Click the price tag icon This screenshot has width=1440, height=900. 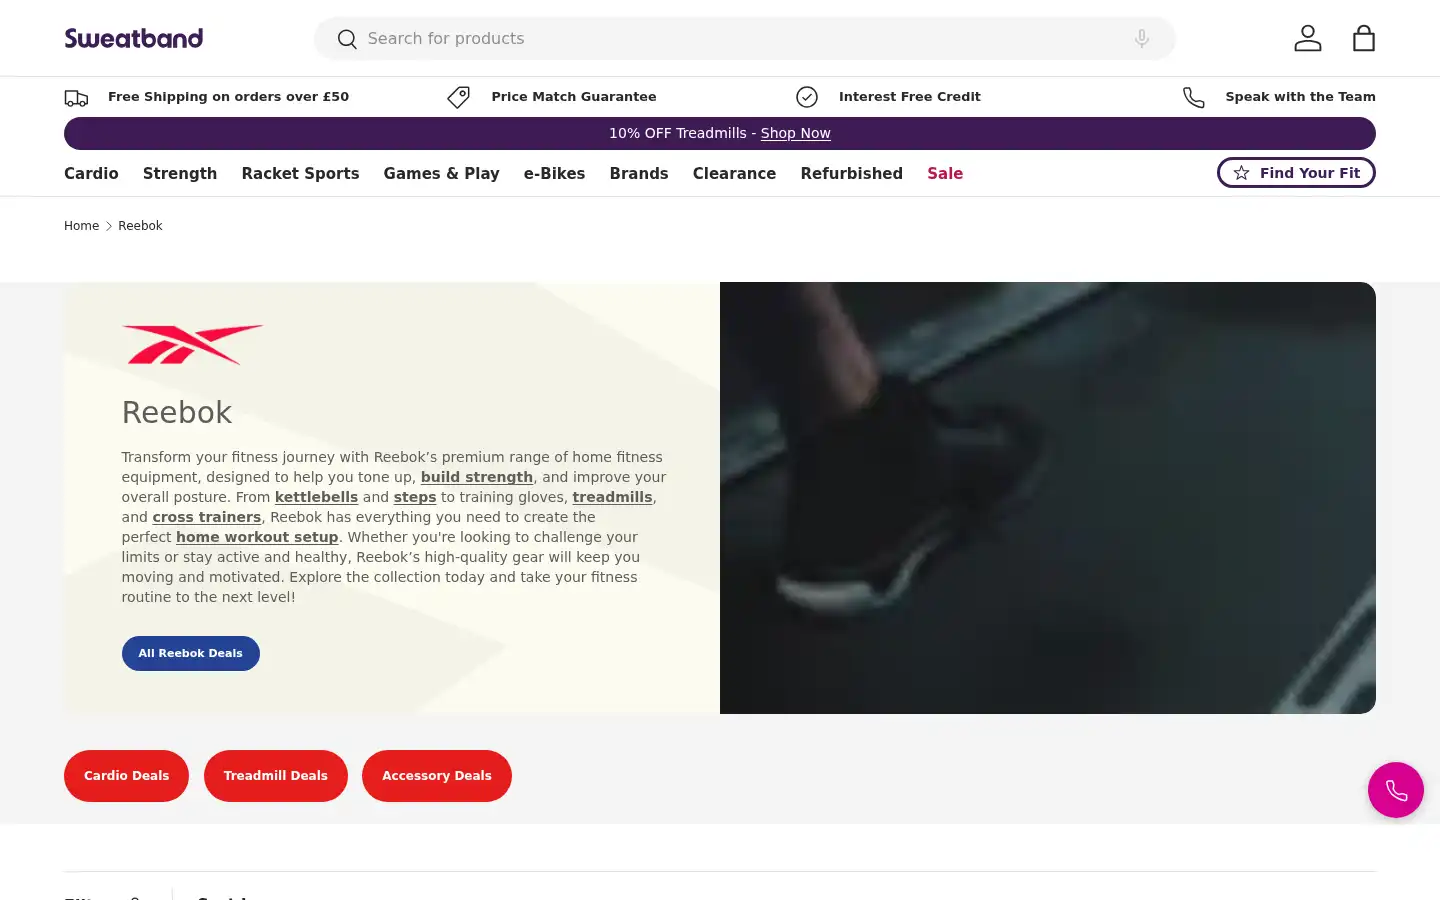[x=458, y=97]
